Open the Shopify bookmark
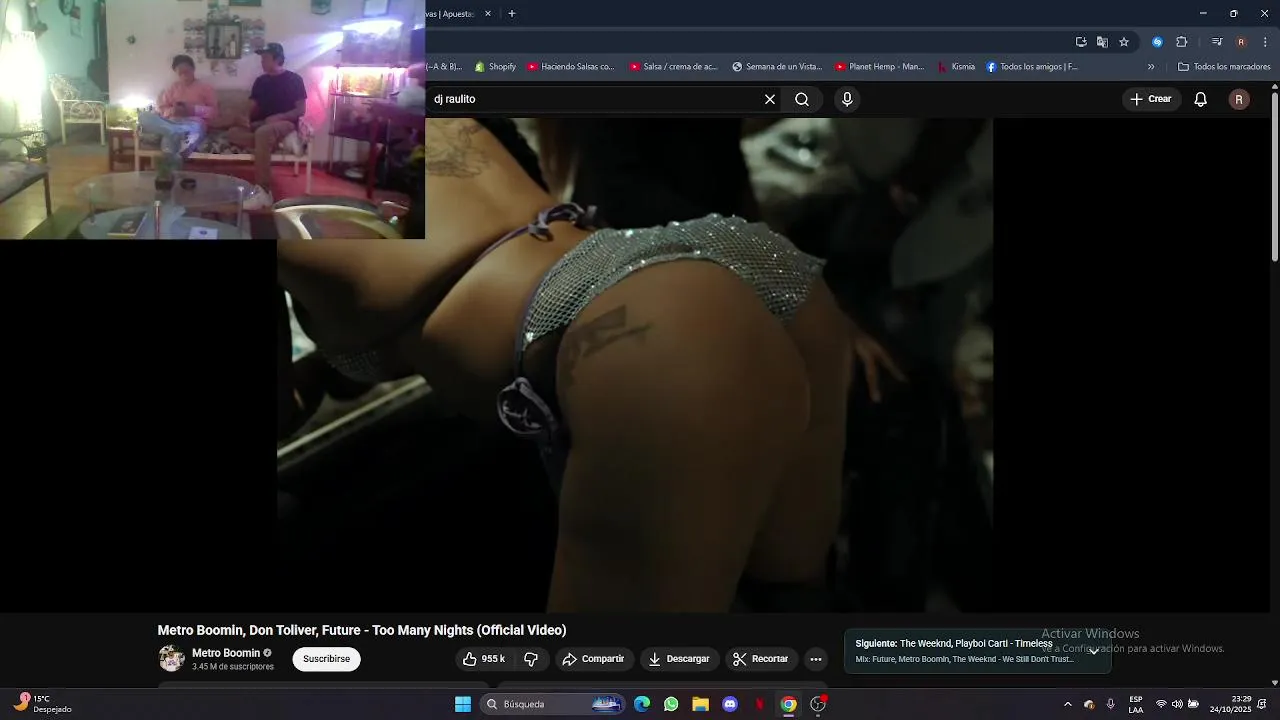Screen dimensions: 1280x720 [496, 67]
